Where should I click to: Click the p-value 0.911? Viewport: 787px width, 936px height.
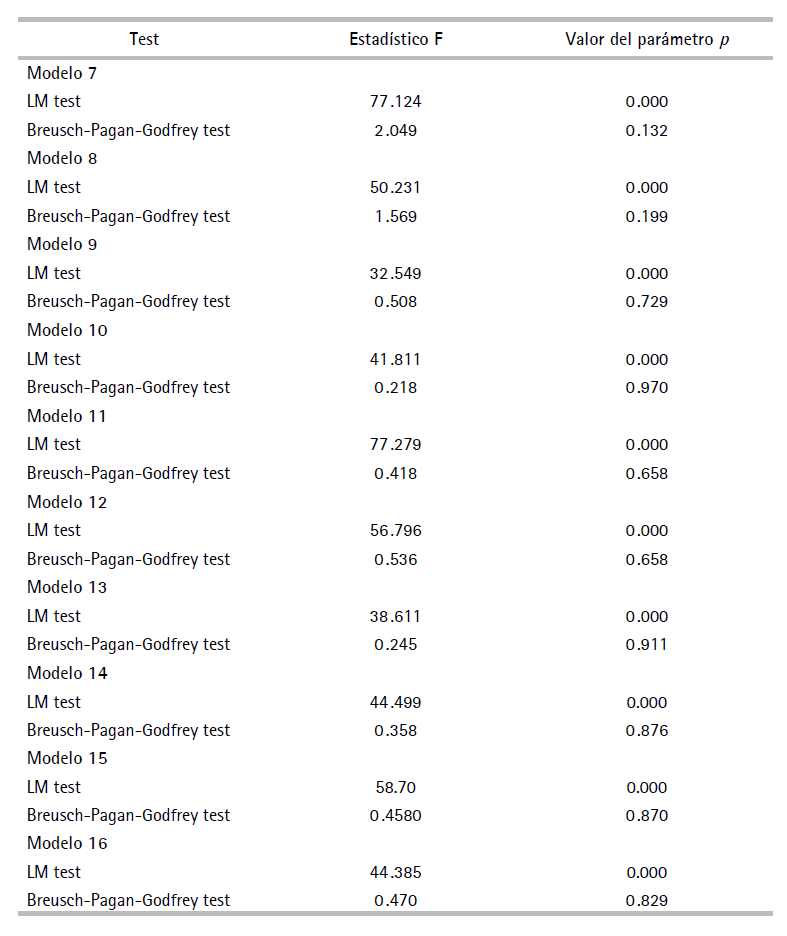[x=646, y=644]
